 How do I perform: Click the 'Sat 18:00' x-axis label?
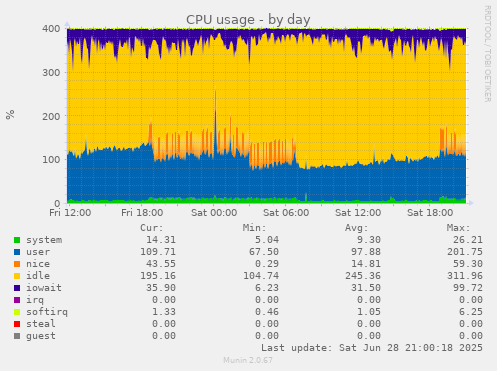pos(430,213)
